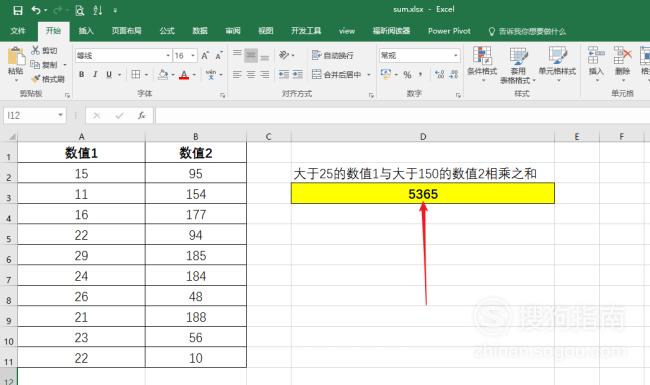
Task: Open the borders dropdown arrow
Action: tap(147, 75)
